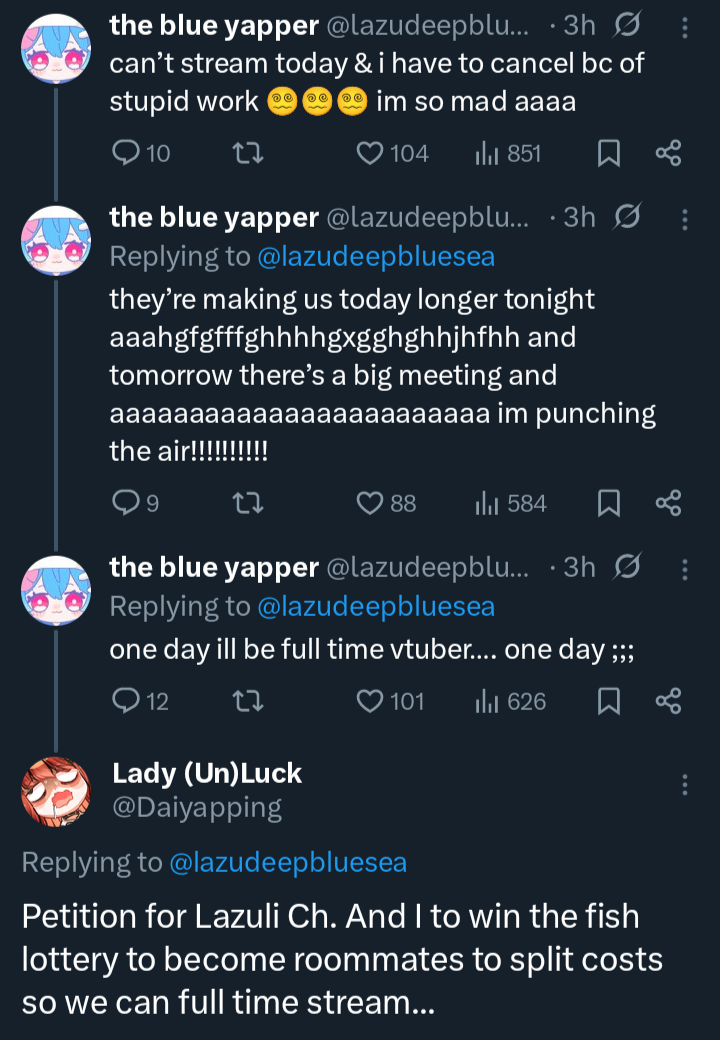720x1040 pixels.
Task: View analytics showing 584 views
Action: click(487, 503)
